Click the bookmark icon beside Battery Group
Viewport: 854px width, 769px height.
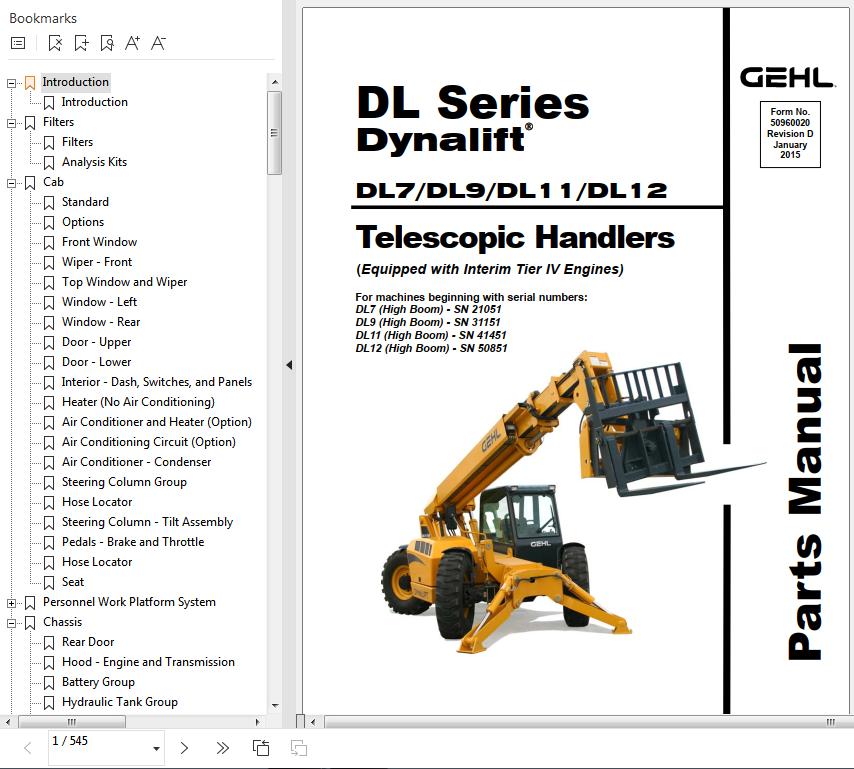click(x=49, y=682)
